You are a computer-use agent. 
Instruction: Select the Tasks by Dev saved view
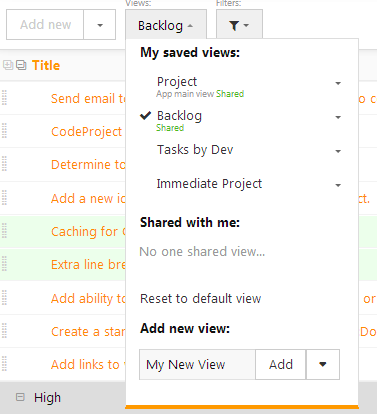(x=195, y=150)
